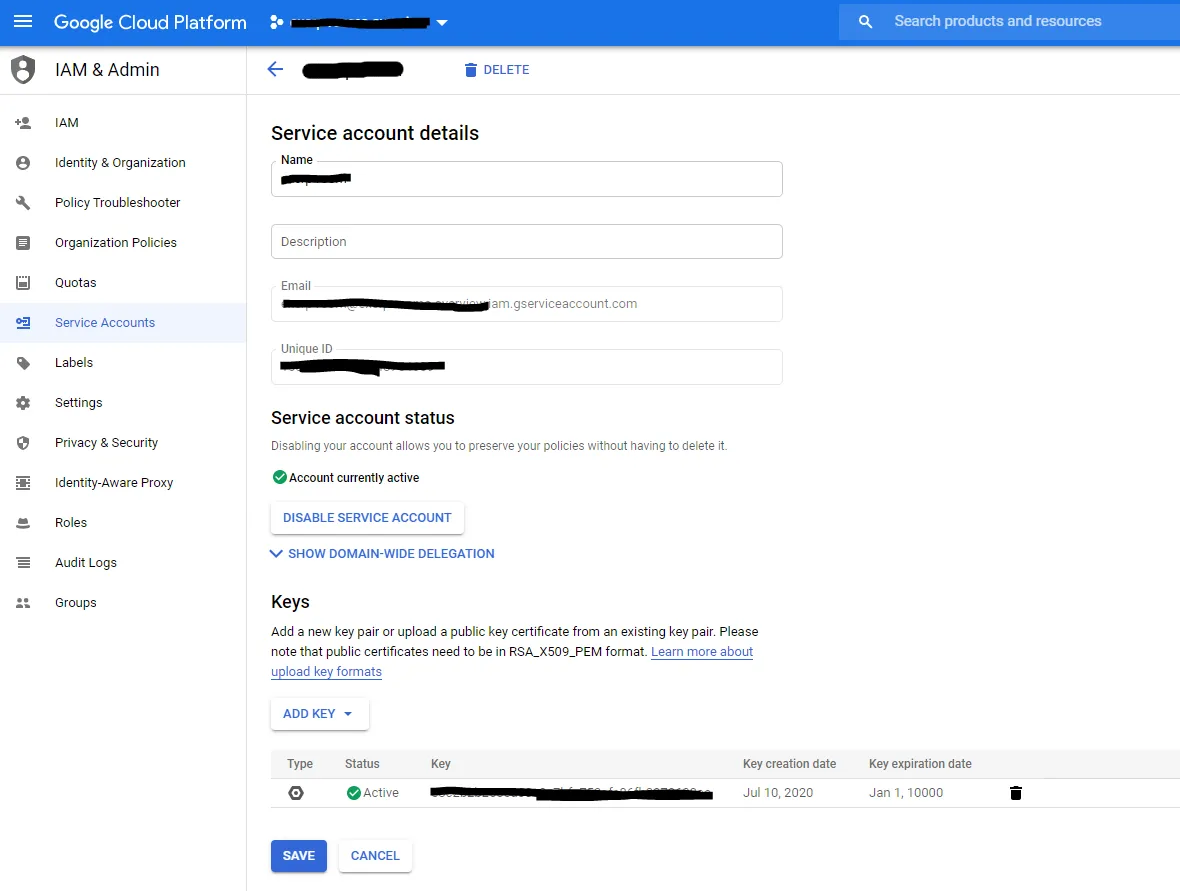
Task: Click the Policy Troubleshooter wrench icon
Action: pyautogui.click(x=23, y=202)
